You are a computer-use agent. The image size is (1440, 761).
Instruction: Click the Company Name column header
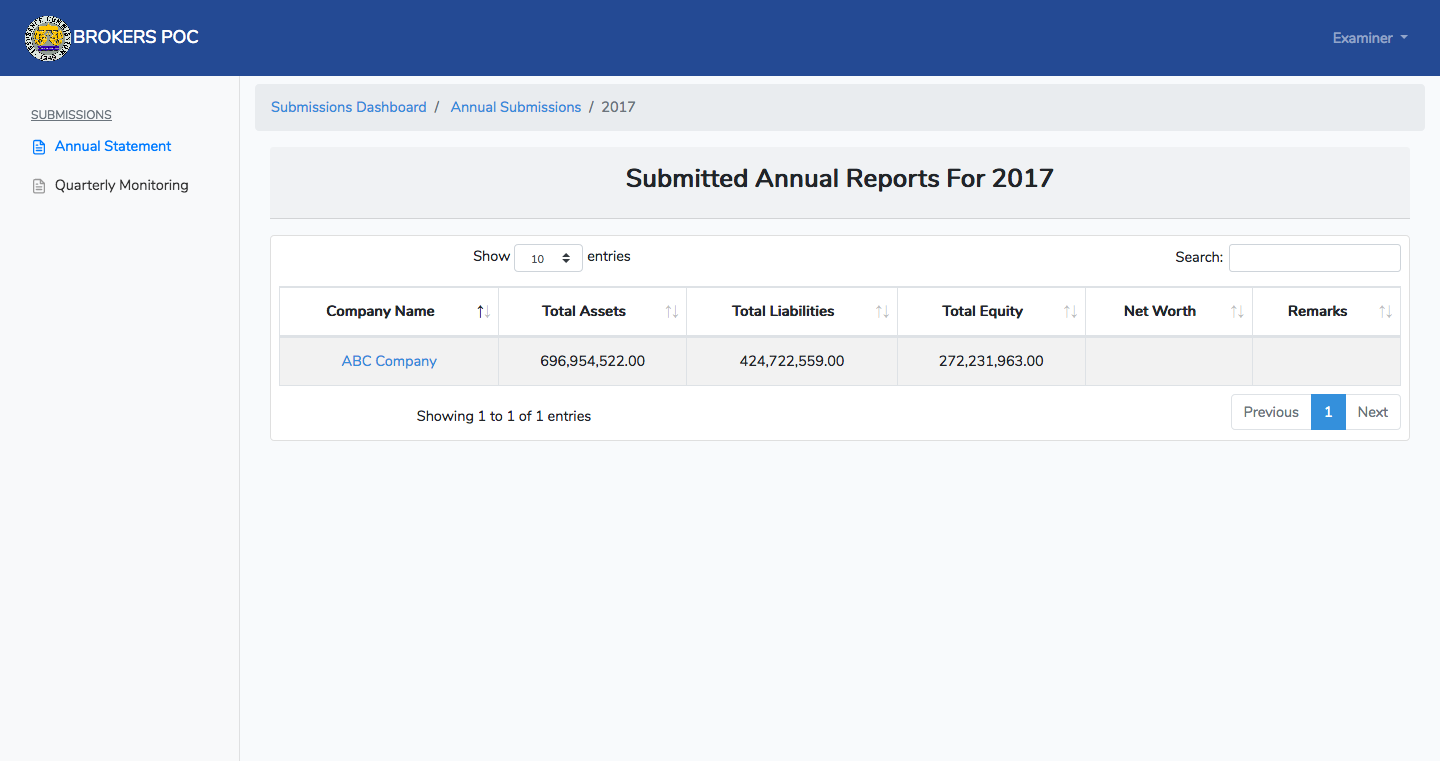click(389, 312)
